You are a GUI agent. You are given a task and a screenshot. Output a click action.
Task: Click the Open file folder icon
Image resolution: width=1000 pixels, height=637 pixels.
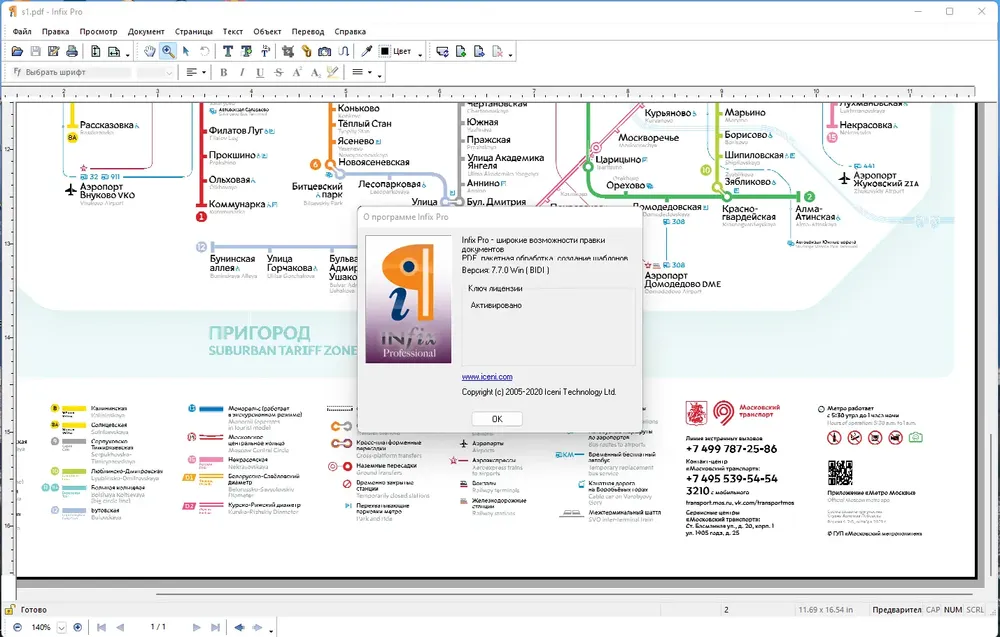(17, 52)
